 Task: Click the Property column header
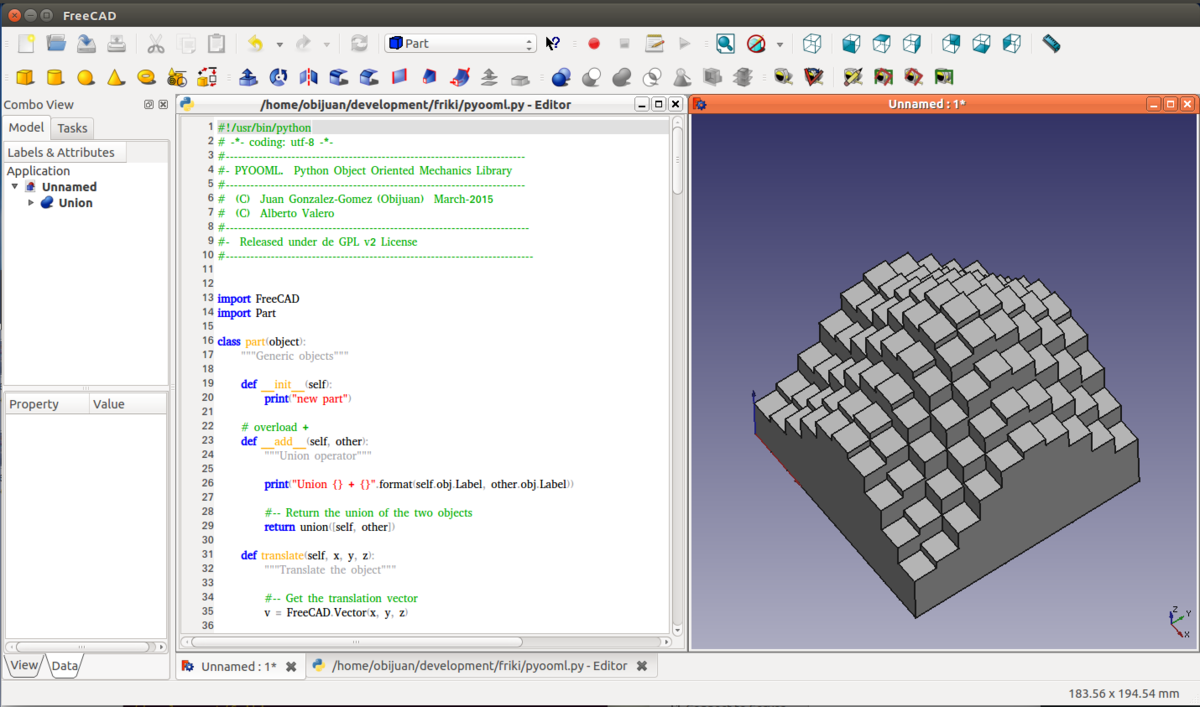35,404
